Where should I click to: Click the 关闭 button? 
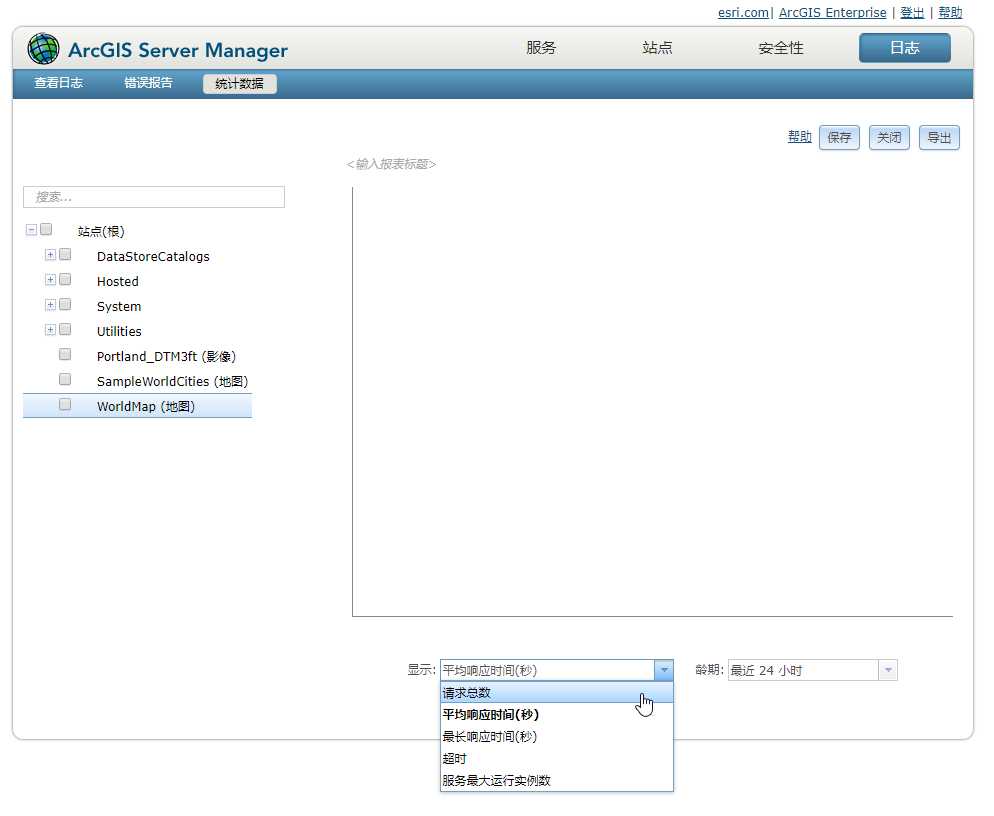point(889,137)
